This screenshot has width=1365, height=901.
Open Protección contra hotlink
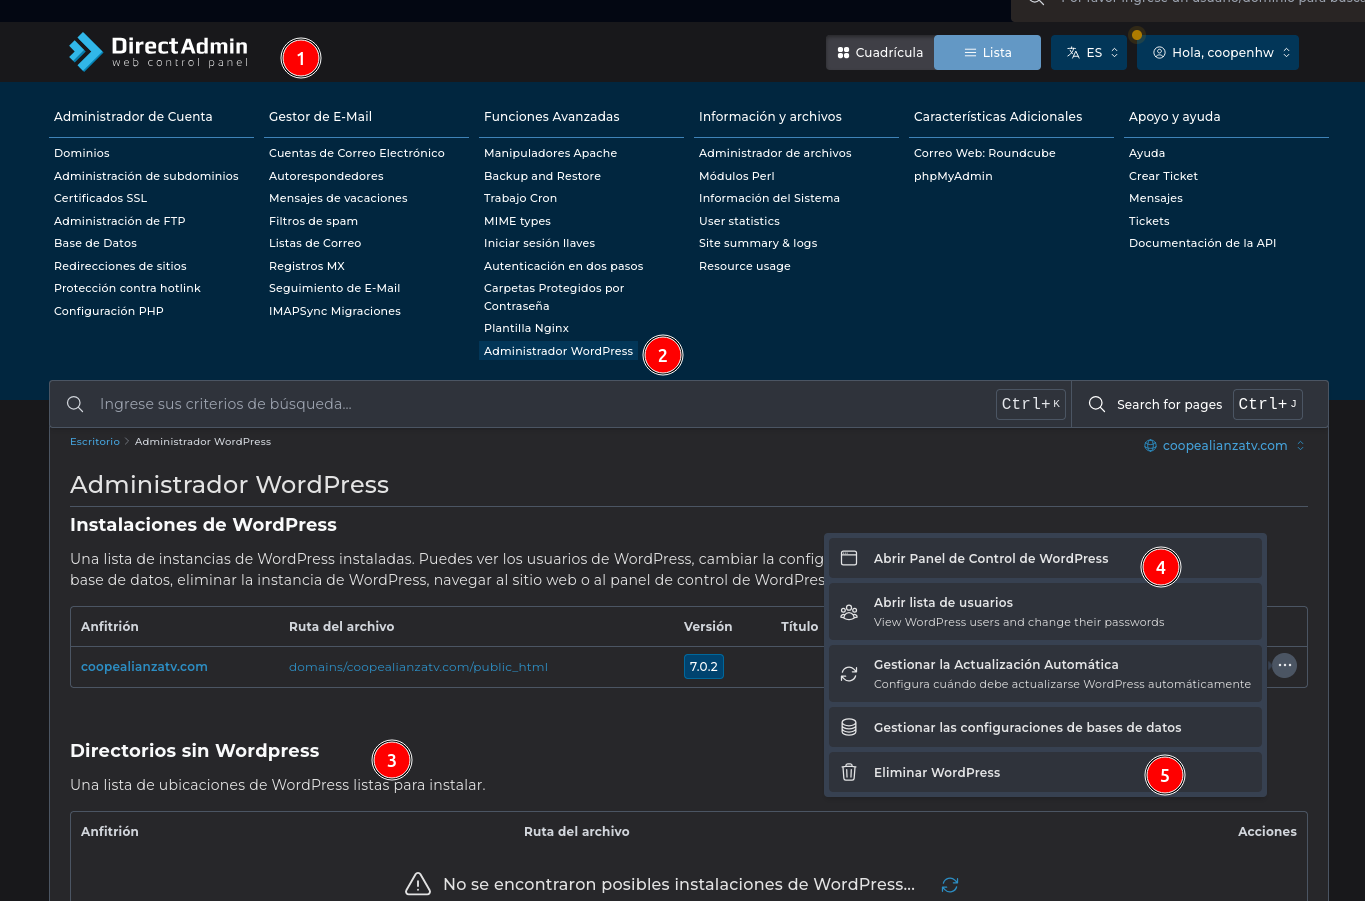click(x=127, y=288)
